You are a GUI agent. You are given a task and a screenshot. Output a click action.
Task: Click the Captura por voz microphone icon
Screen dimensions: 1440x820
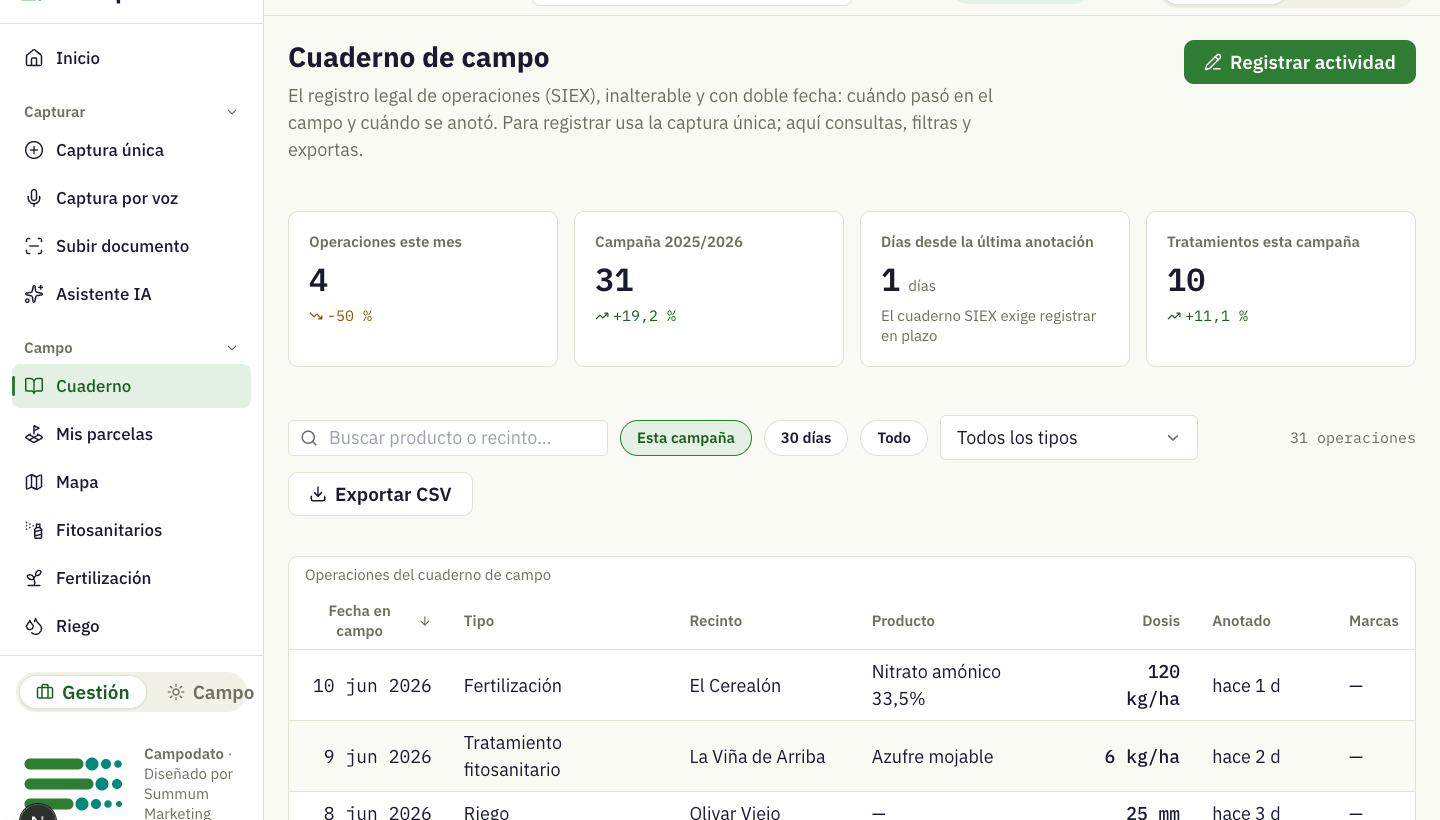[x=34, y=198]
